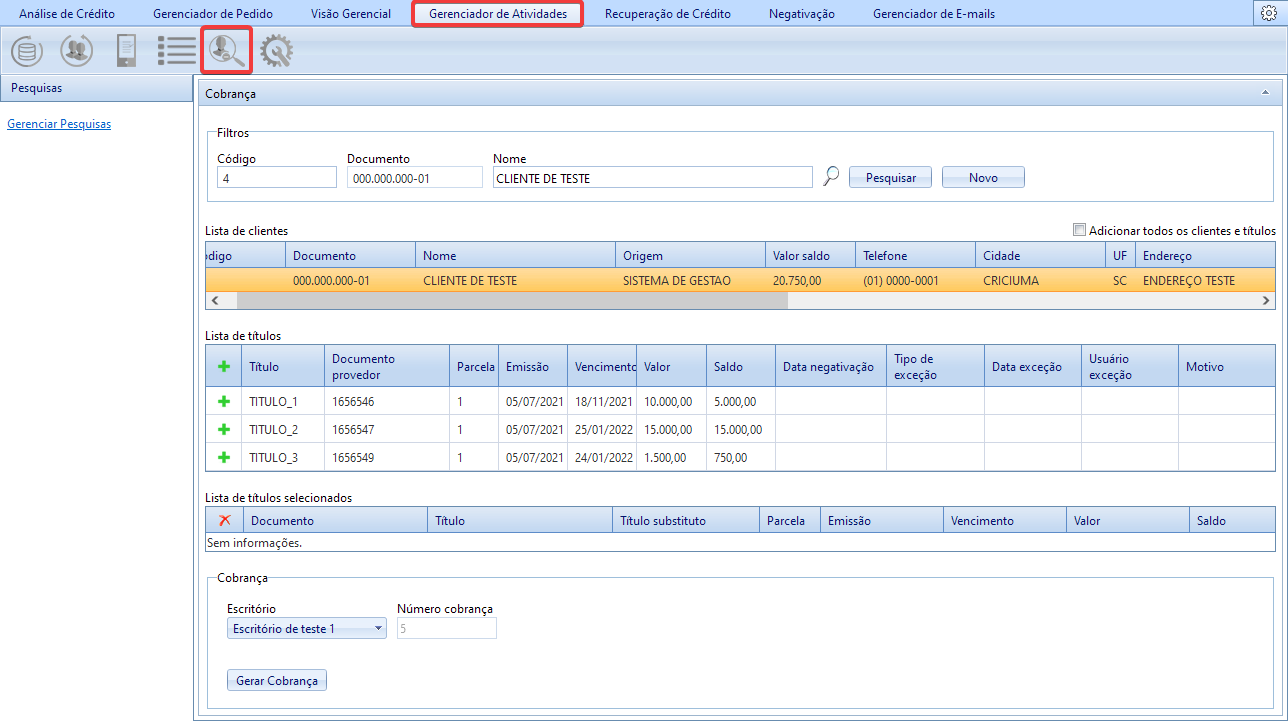Screen dimensions: 1288x723
Task: Click the 25/01/2022 due date cell
Action: (x=604, y=429)
